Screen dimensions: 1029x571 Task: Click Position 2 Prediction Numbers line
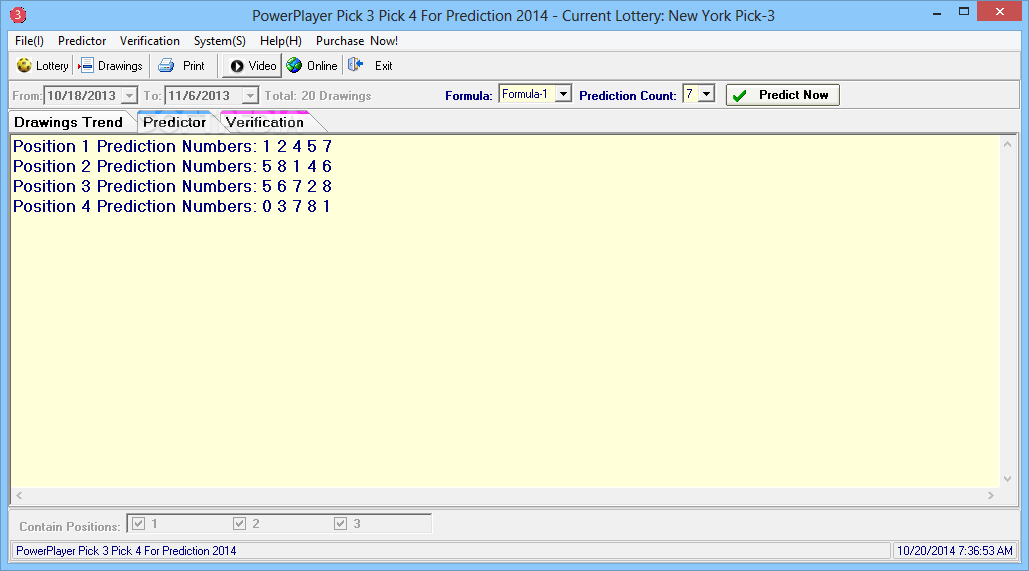click(x=173, y=166)
